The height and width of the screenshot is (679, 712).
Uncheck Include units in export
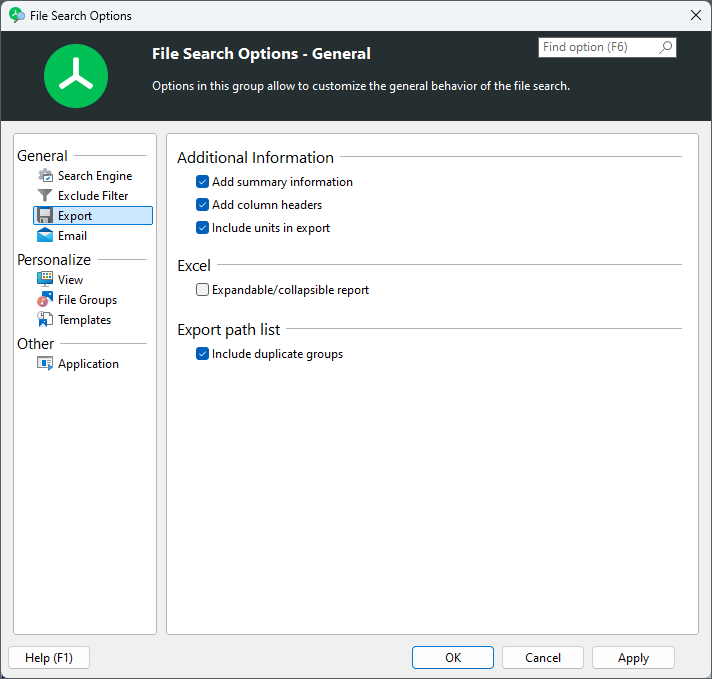point(203,228)
